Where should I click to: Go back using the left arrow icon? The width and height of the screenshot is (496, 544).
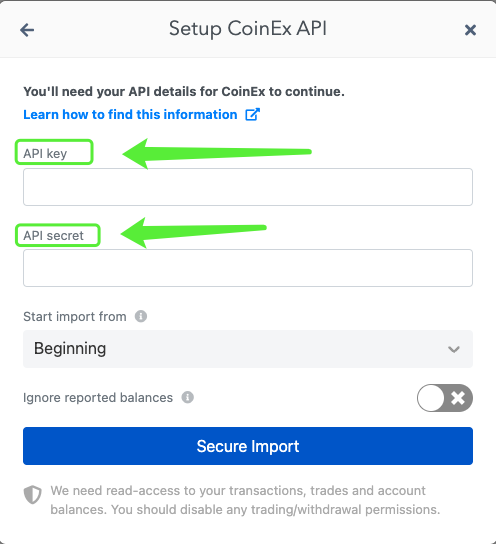coord(27,30)
